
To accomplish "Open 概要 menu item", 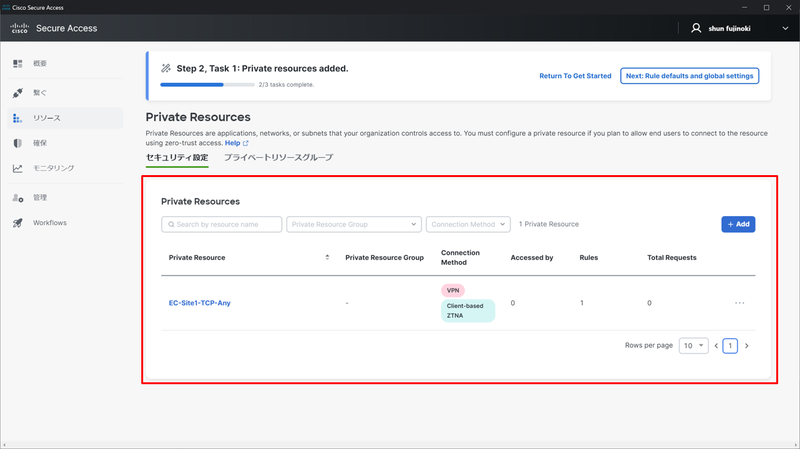I will (x=65, y=63).
